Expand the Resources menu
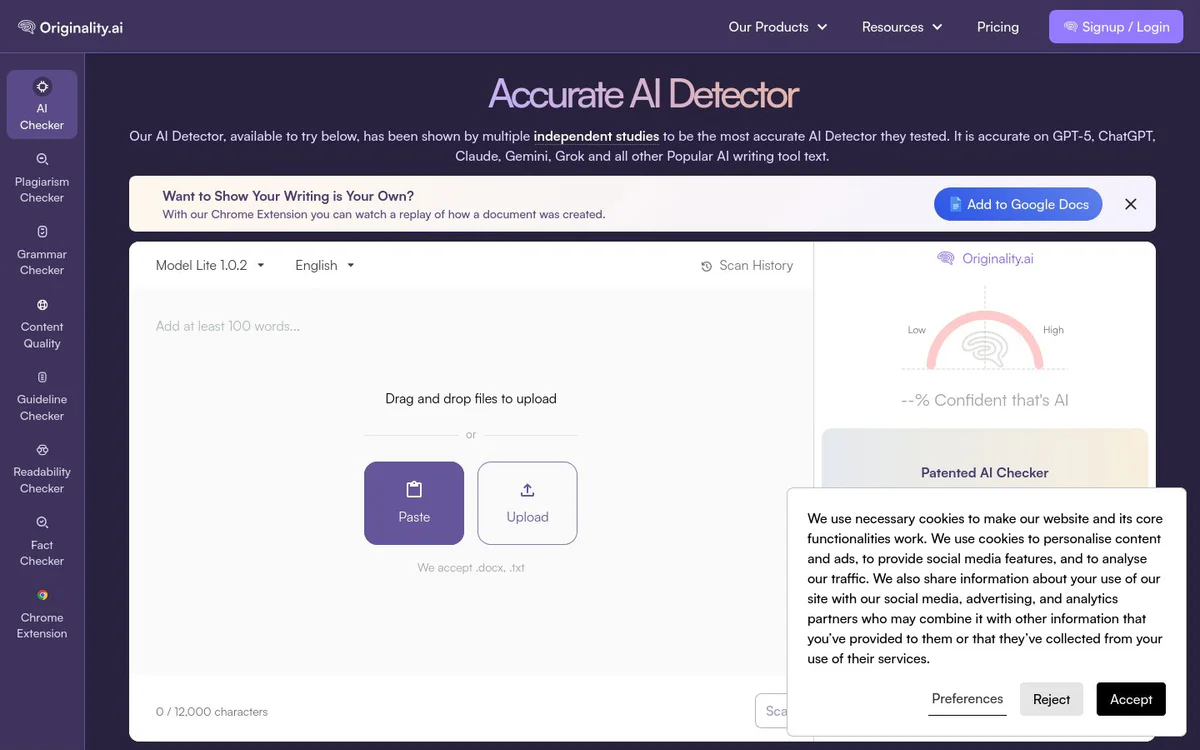1200x750 pixels. pos(902,27)
